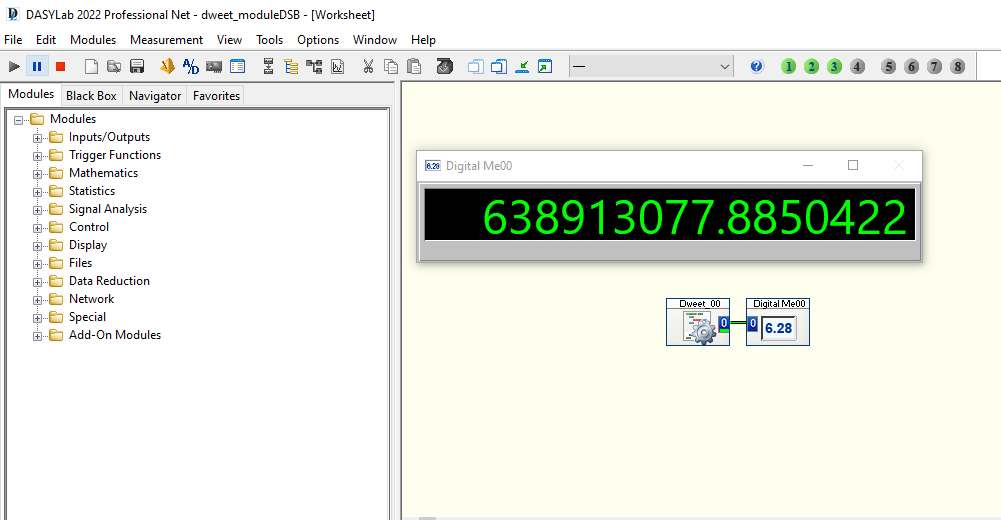Click the dark hierarchy diagram toolbar icon
Viewport: 1001px width, 520px height.
point(314,66)
